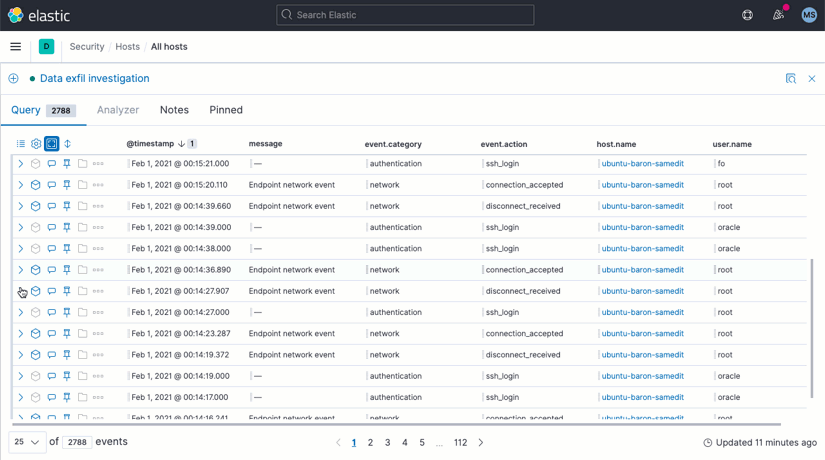Expand the 00:14:23.287 event details
Viewport: 825px width, 460px height.
[21, 333]
